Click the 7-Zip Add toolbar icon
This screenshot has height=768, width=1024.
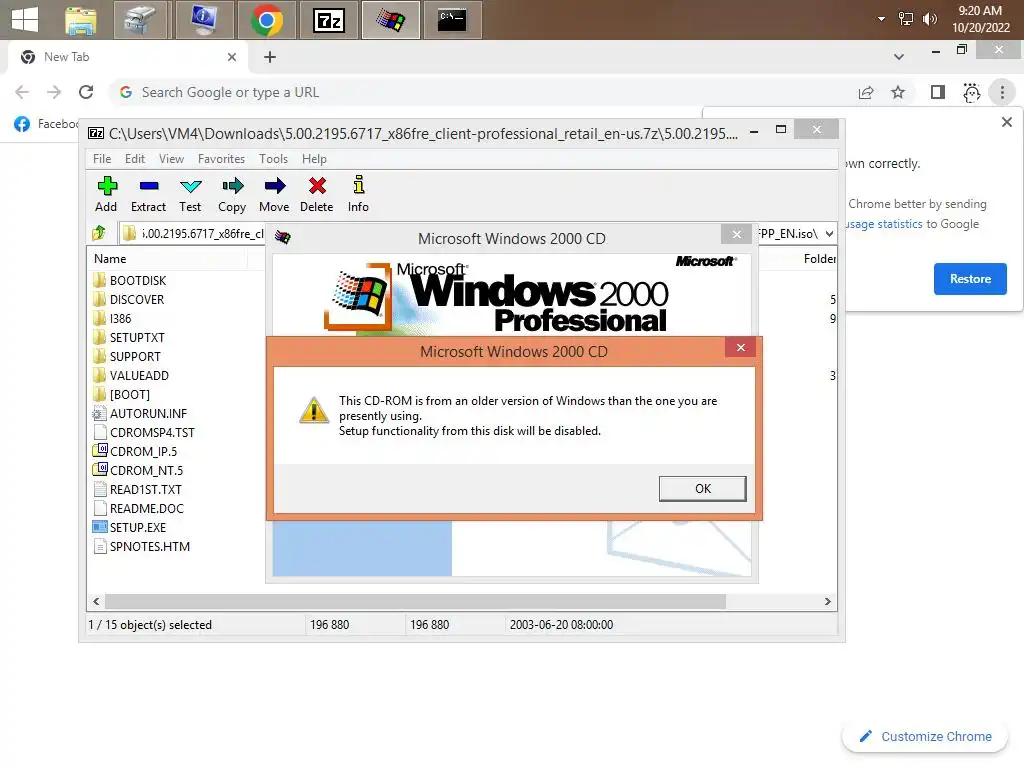pos(107,187)
